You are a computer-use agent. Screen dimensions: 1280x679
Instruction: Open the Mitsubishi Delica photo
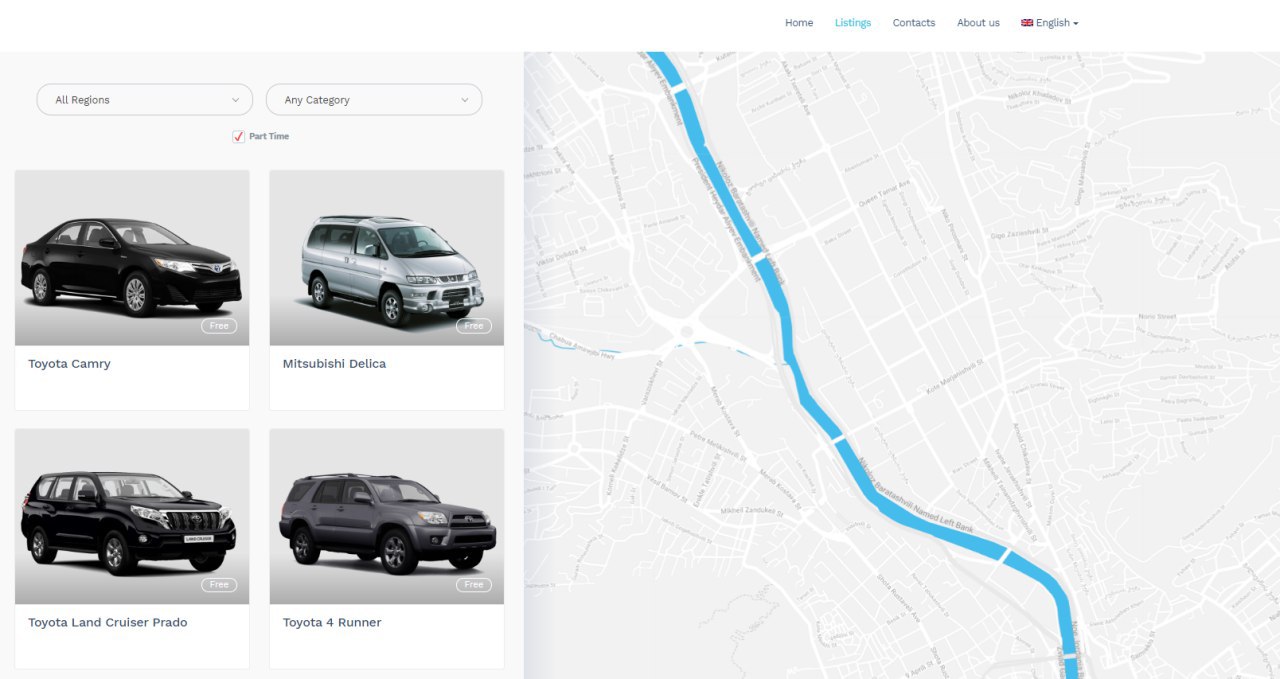click(x=387, y=258)
